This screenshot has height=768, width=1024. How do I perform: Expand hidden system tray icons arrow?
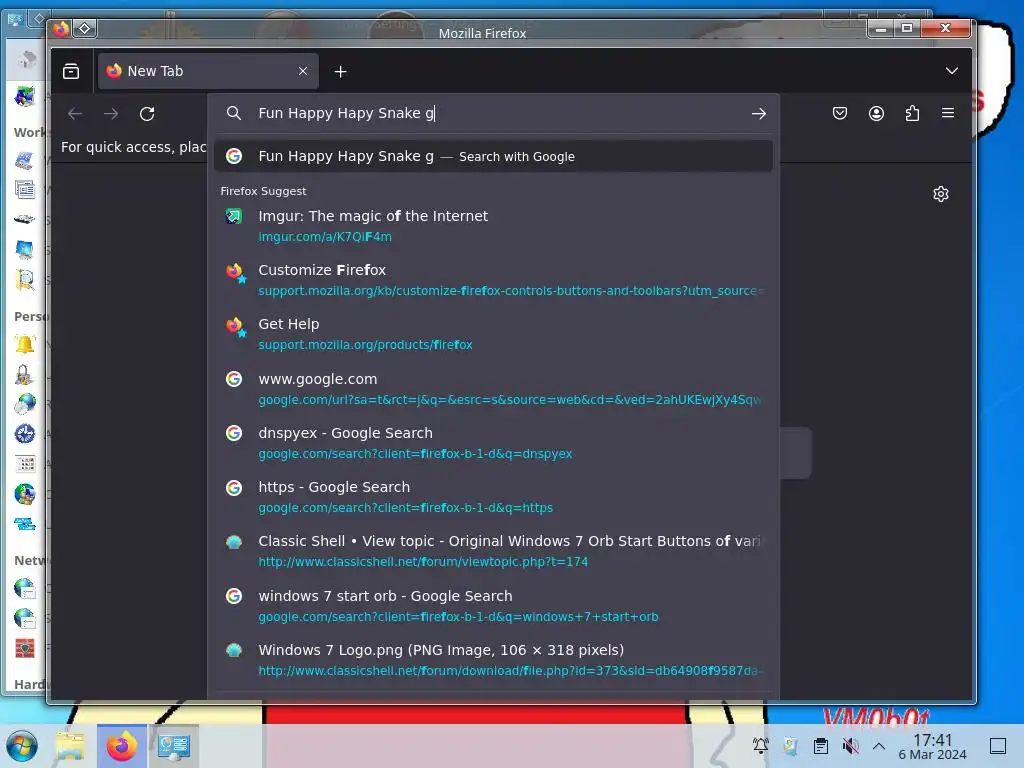point(879,746)
